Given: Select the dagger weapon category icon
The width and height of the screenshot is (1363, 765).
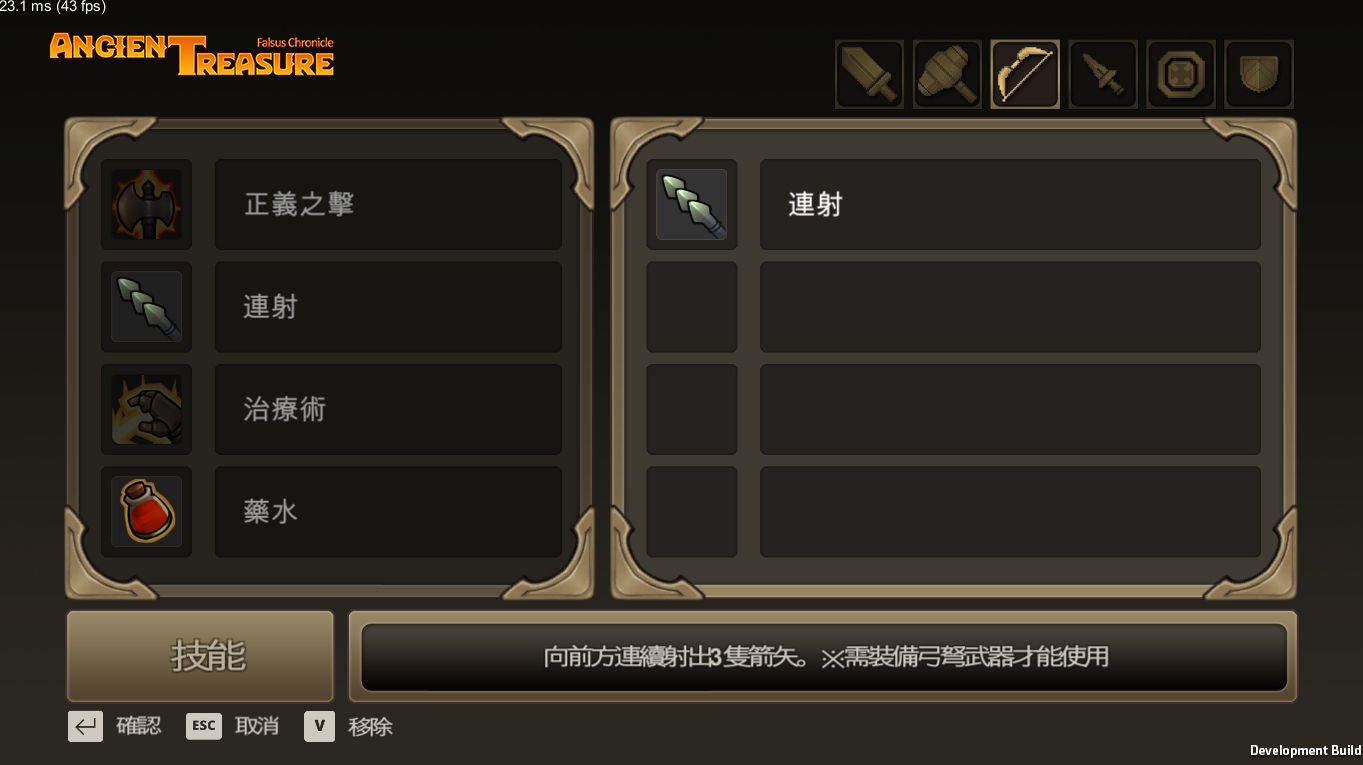Looking at the screenshot, I should pyautogui.click(x=1103, y=74).
